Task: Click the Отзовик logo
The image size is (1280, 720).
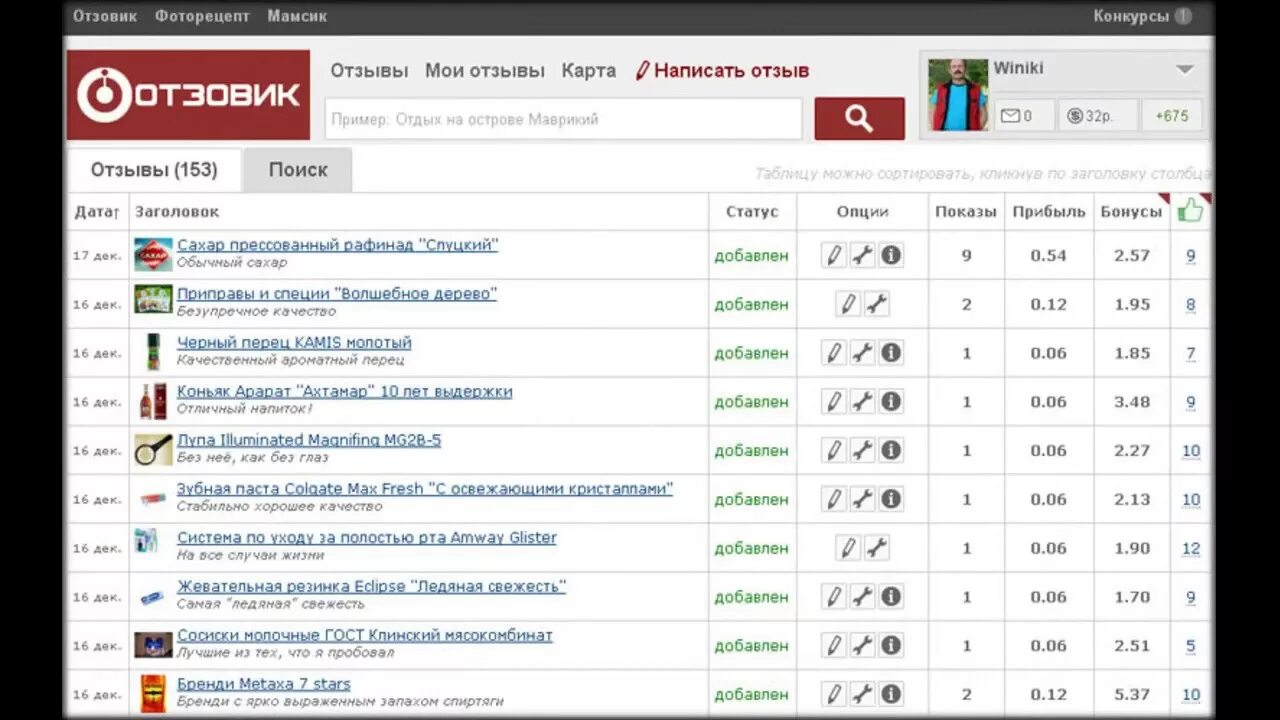Action: 189,95
